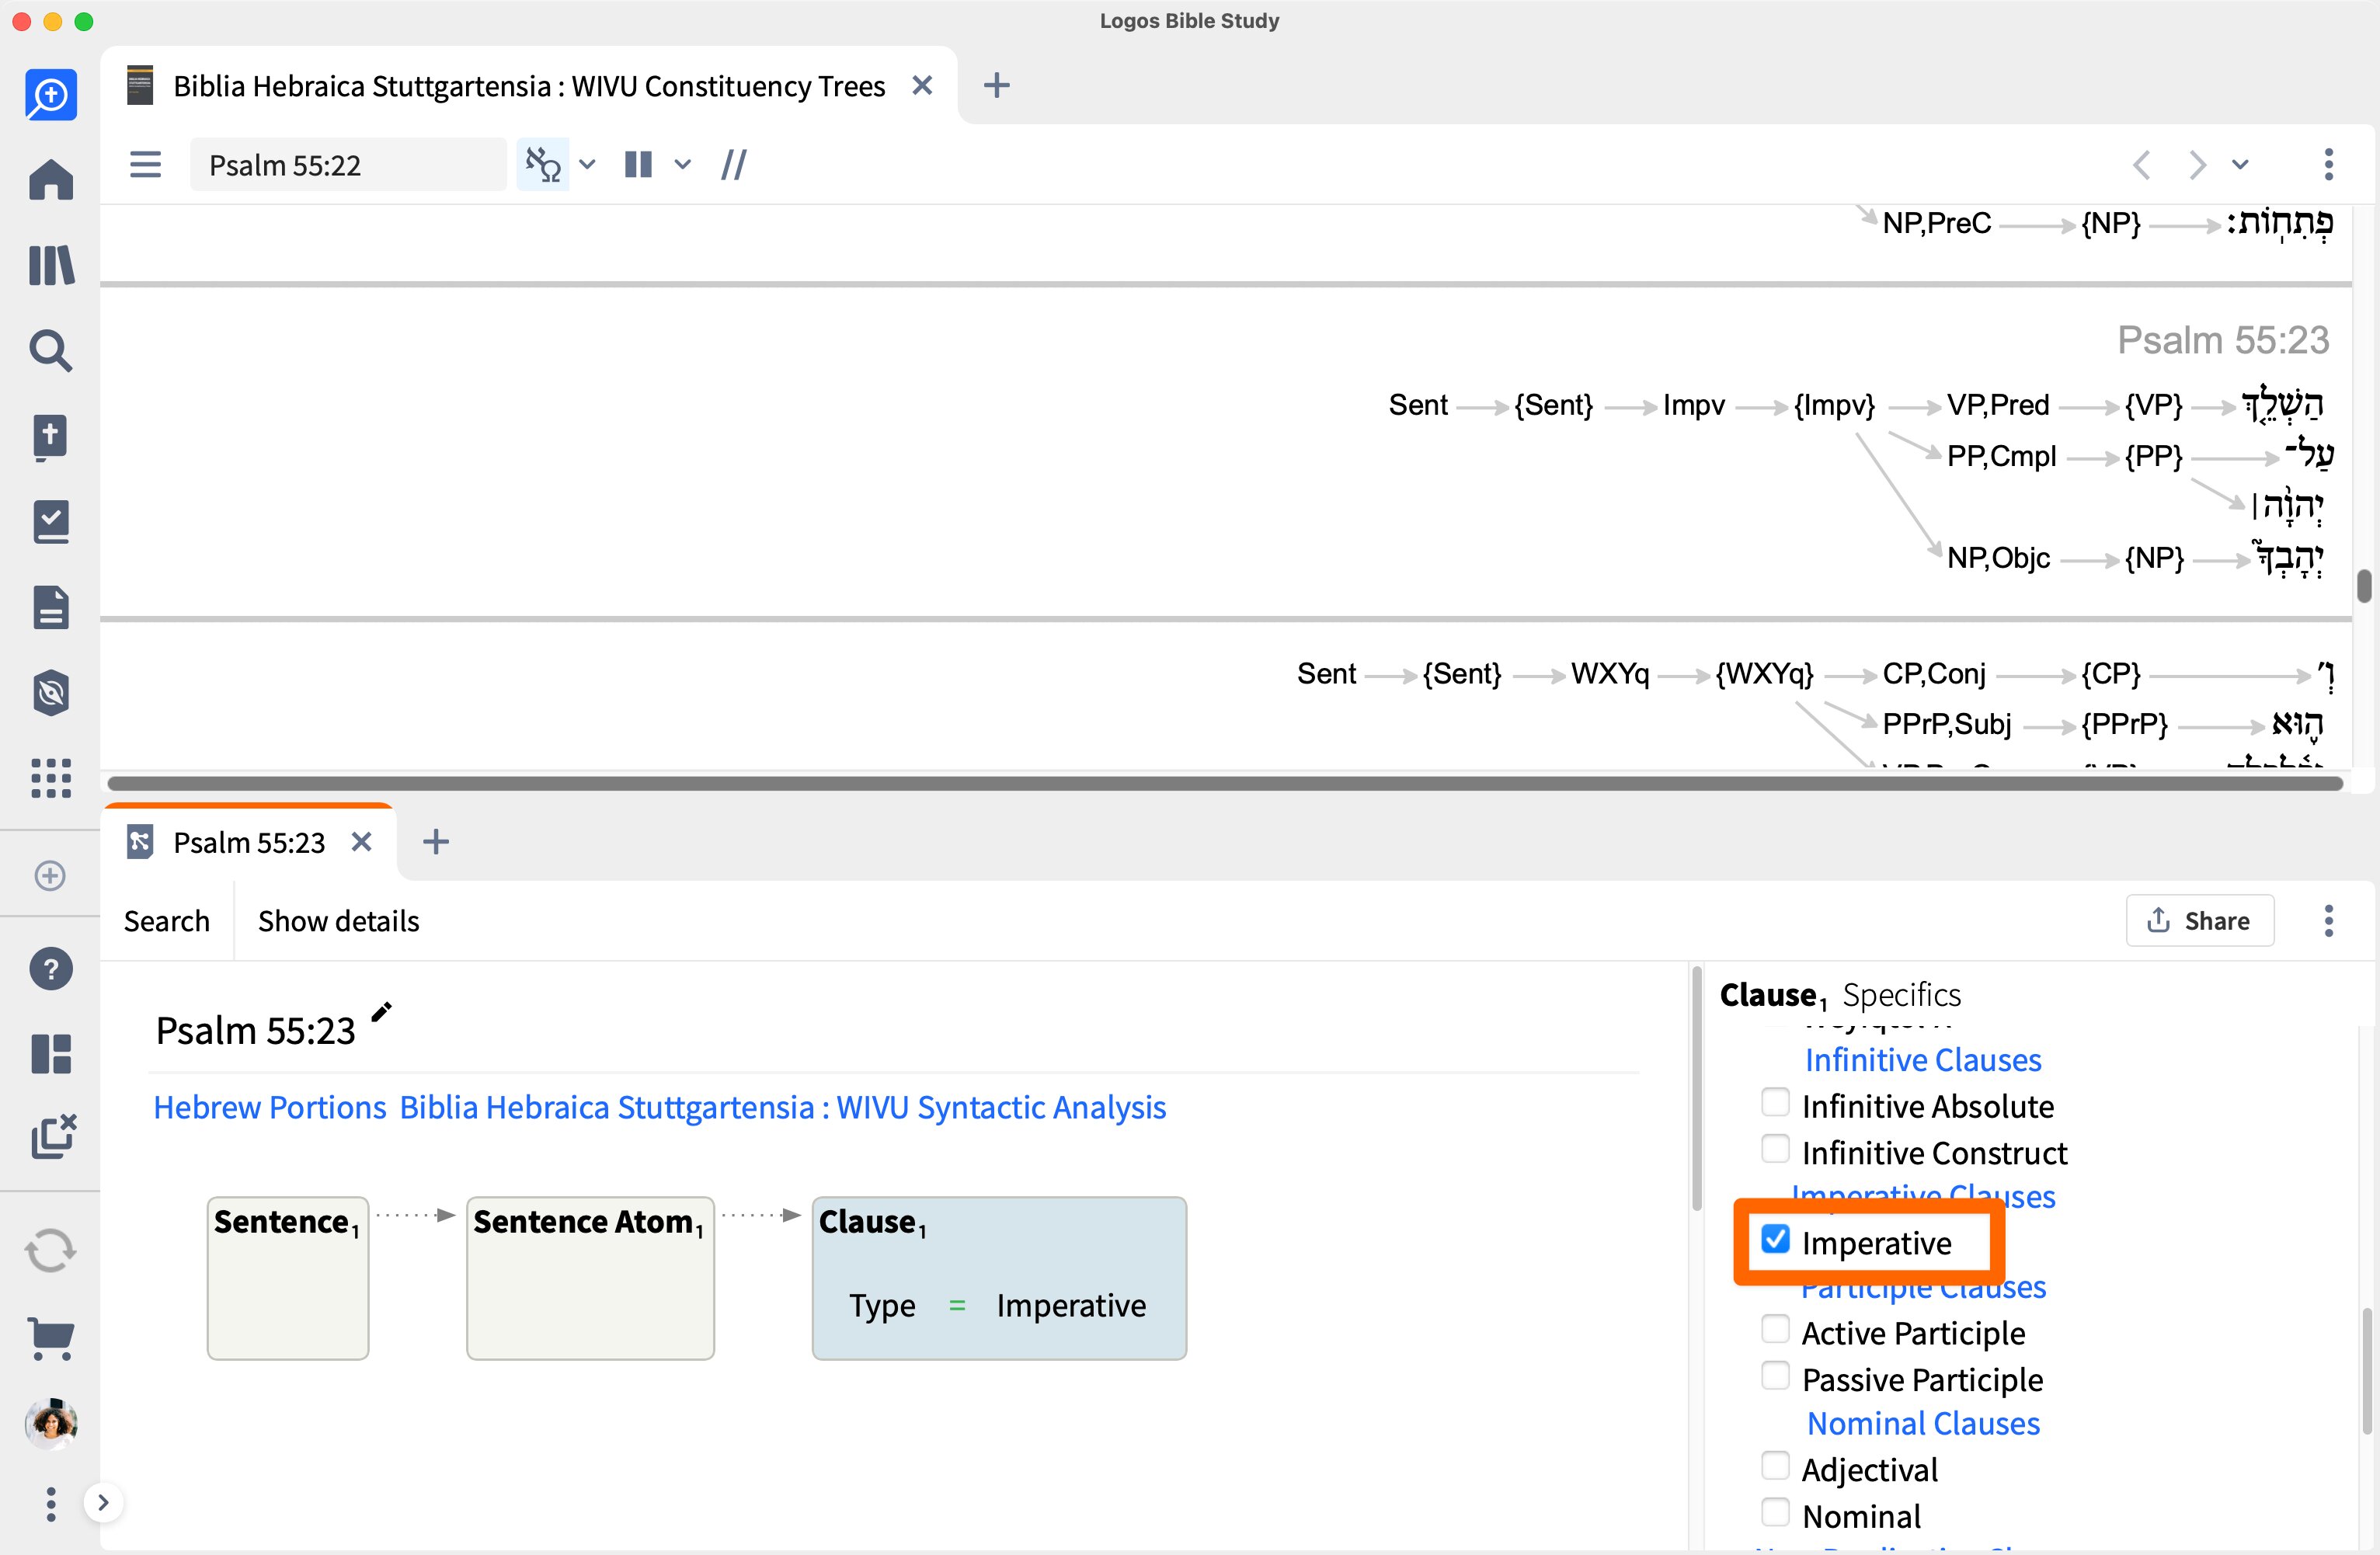Screen dimensions: 2380x1555
Task: Check the Adjectival checkbox
Action: (1774, 1466)
